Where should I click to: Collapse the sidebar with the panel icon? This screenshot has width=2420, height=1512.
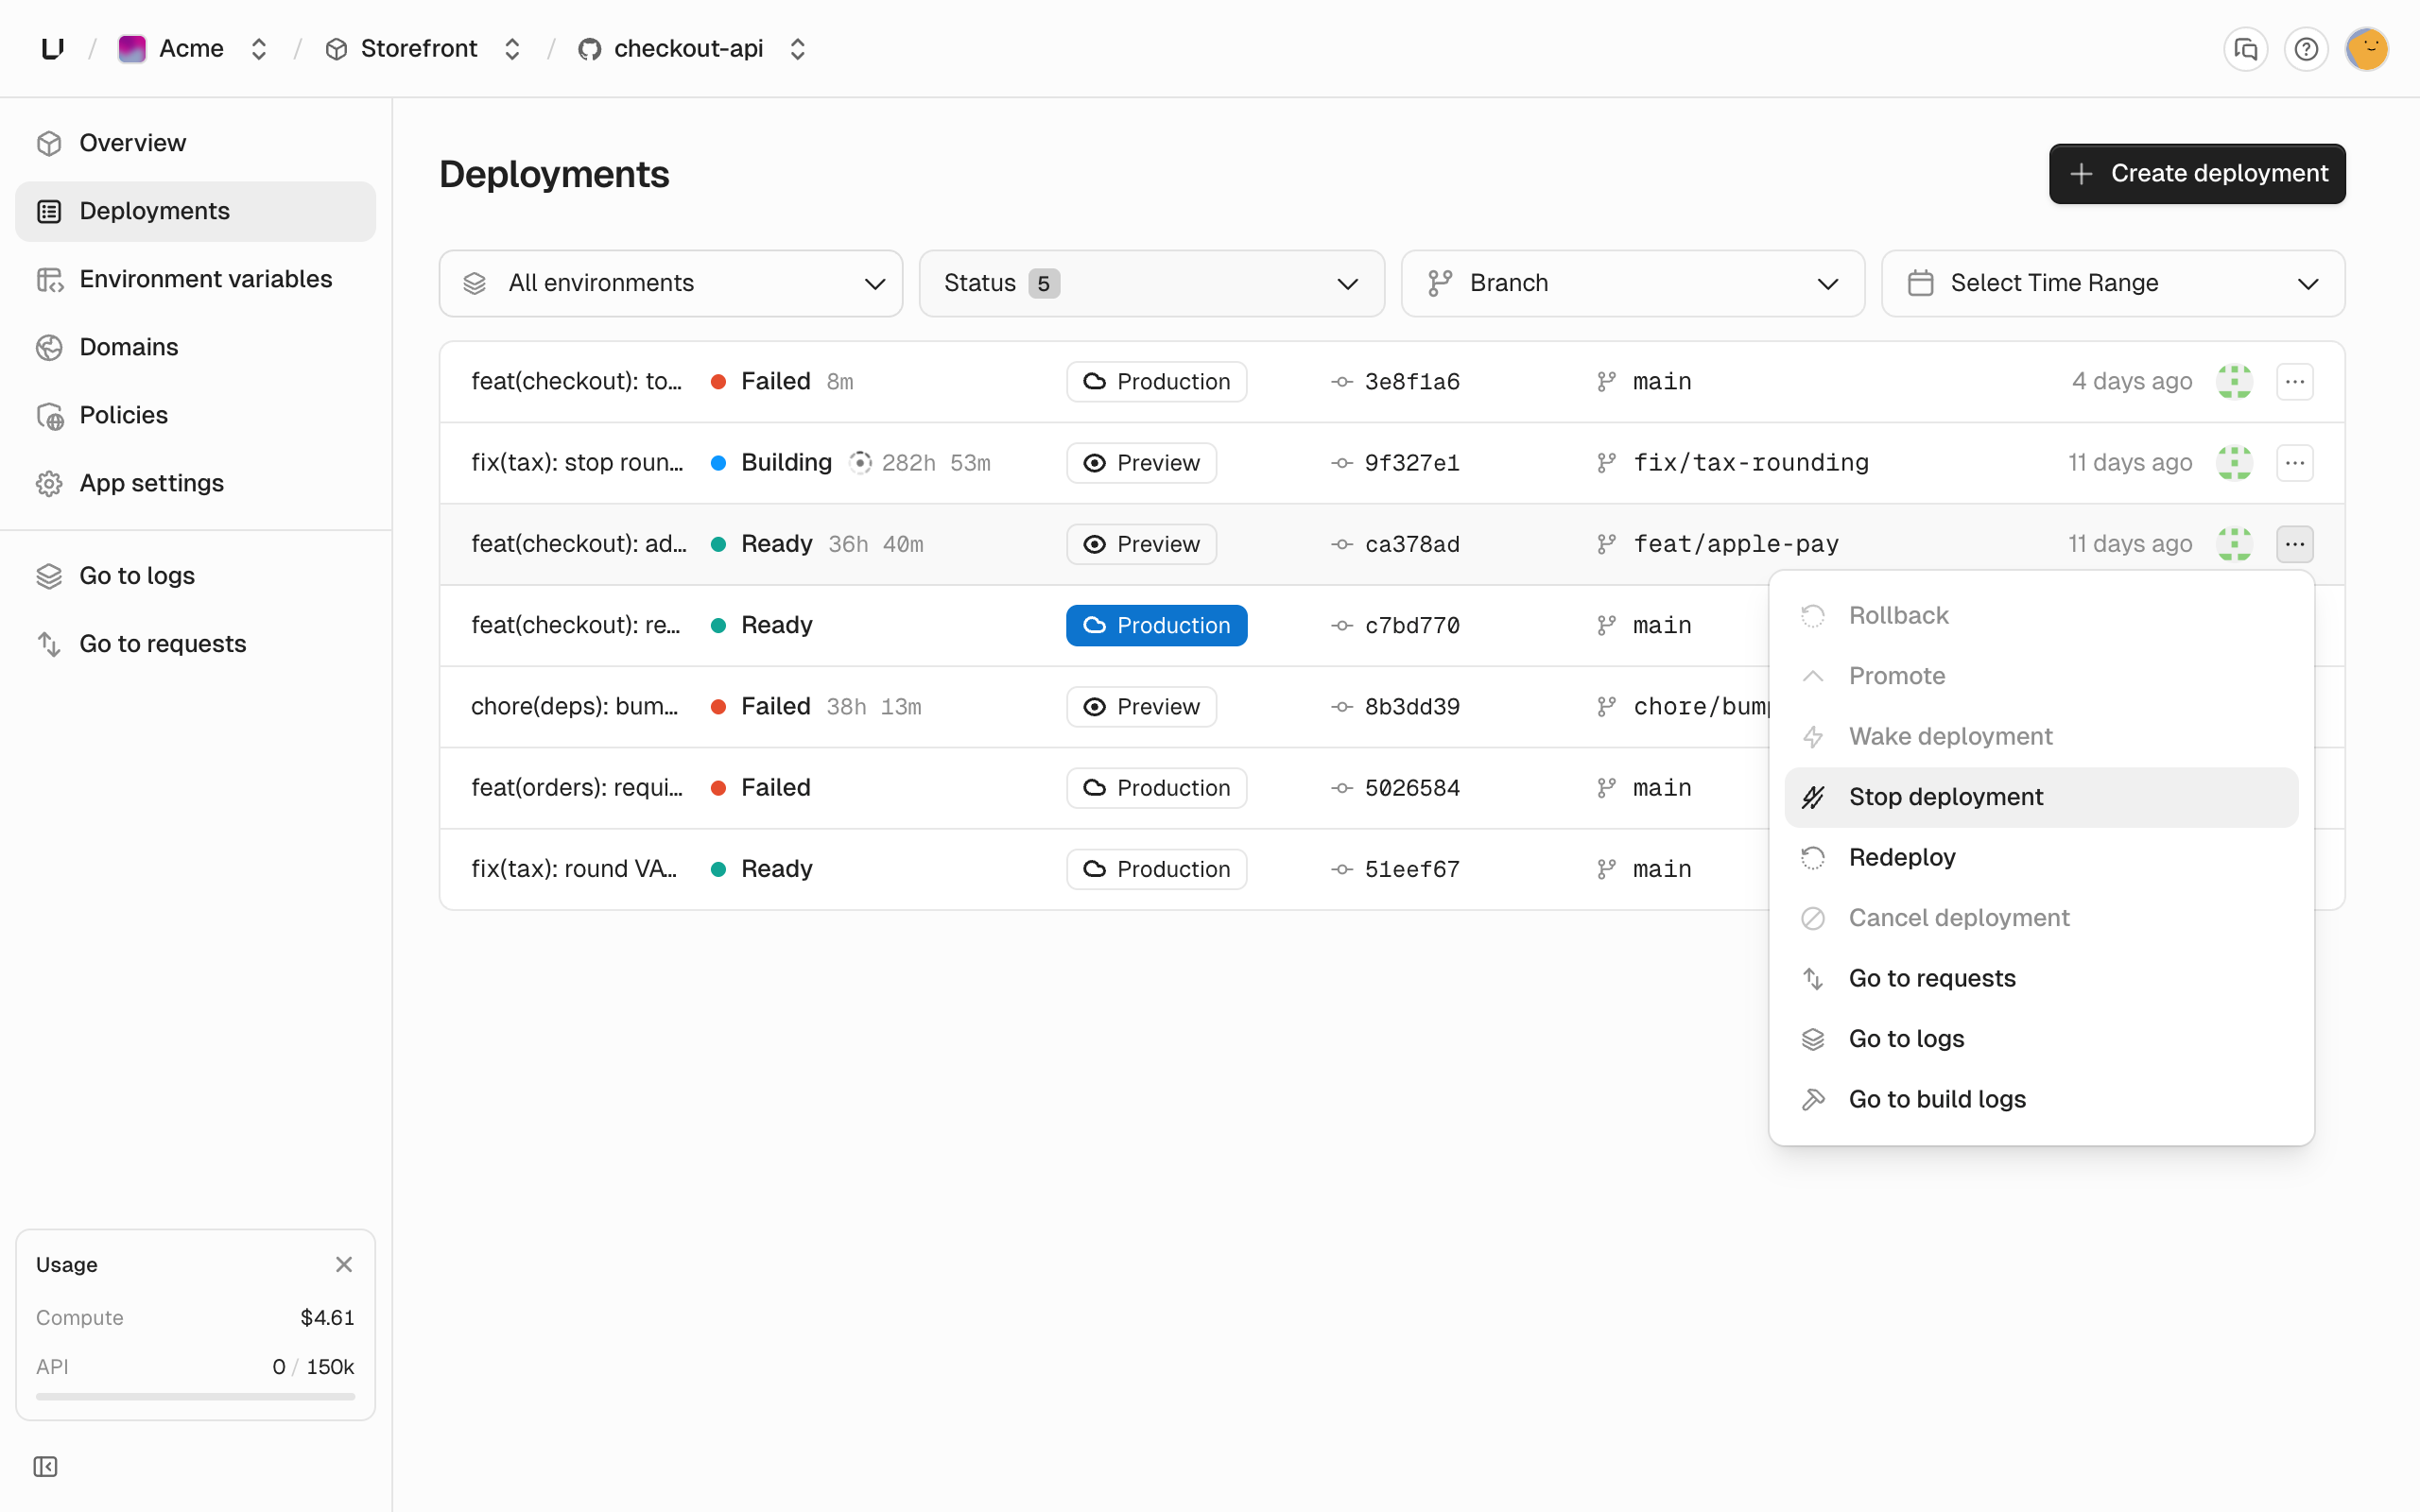pos(46,1466)
